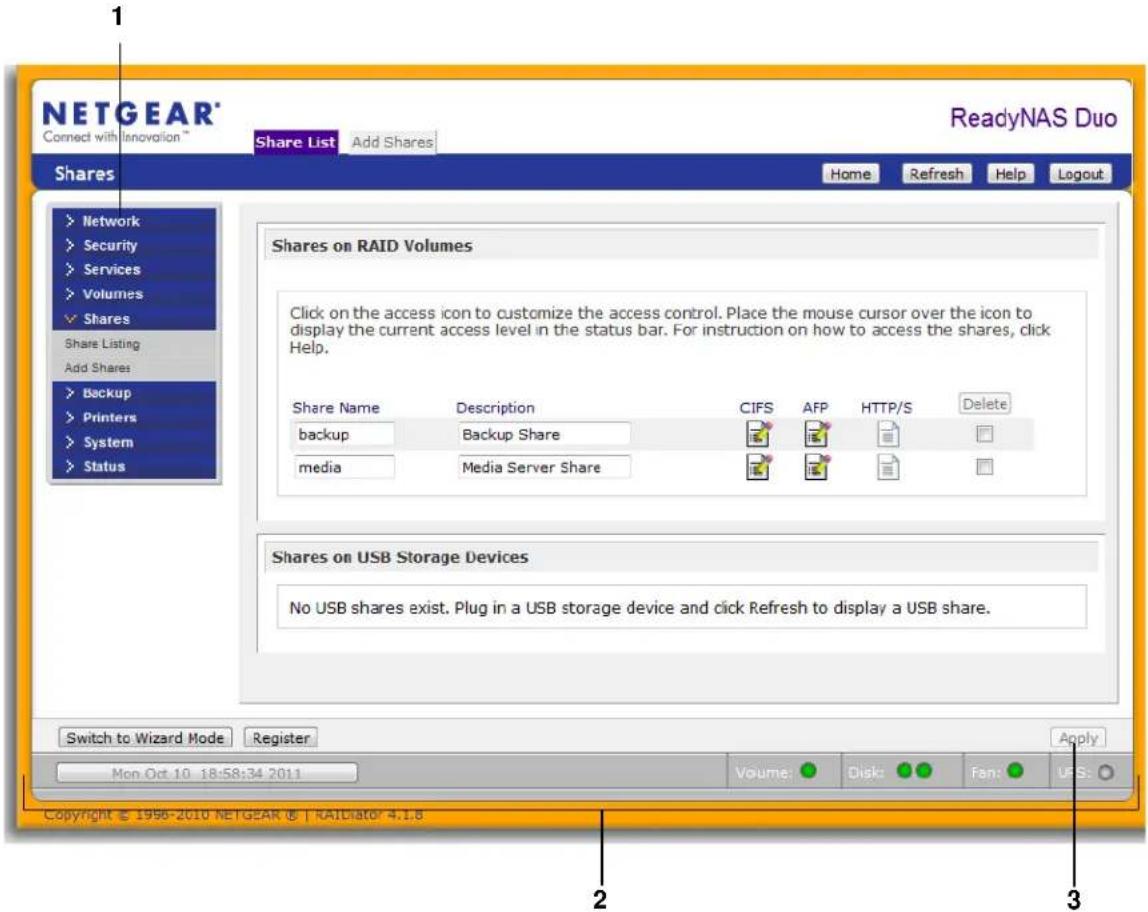Expand the Backup menu section
Image resolution: width=1148 pixels, height=912 pixels.
pyautogui.click(x=134, y=393)
